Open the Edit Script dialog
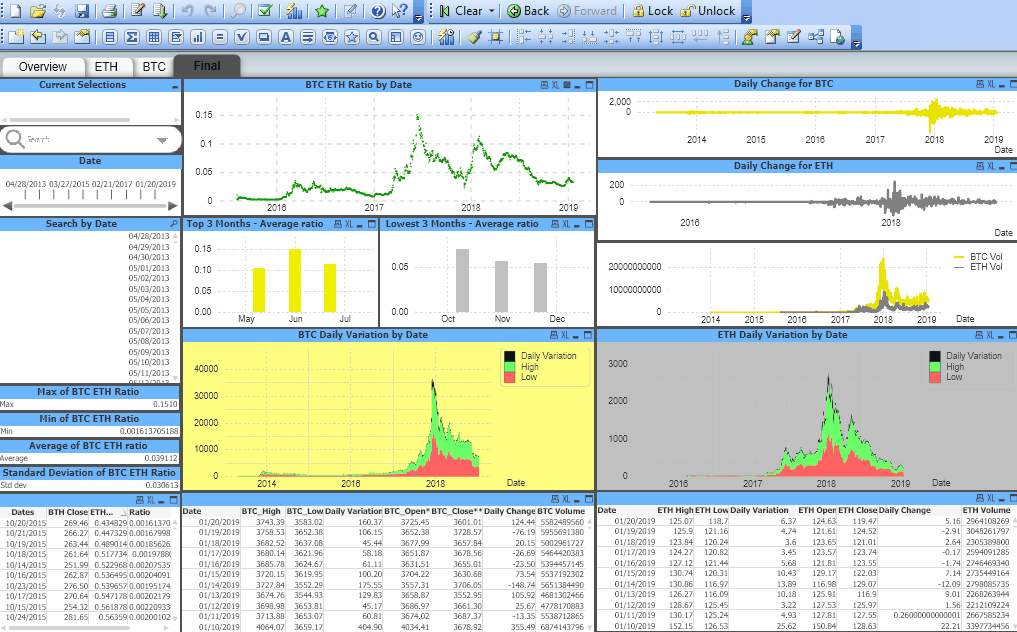 click(138, 13)
